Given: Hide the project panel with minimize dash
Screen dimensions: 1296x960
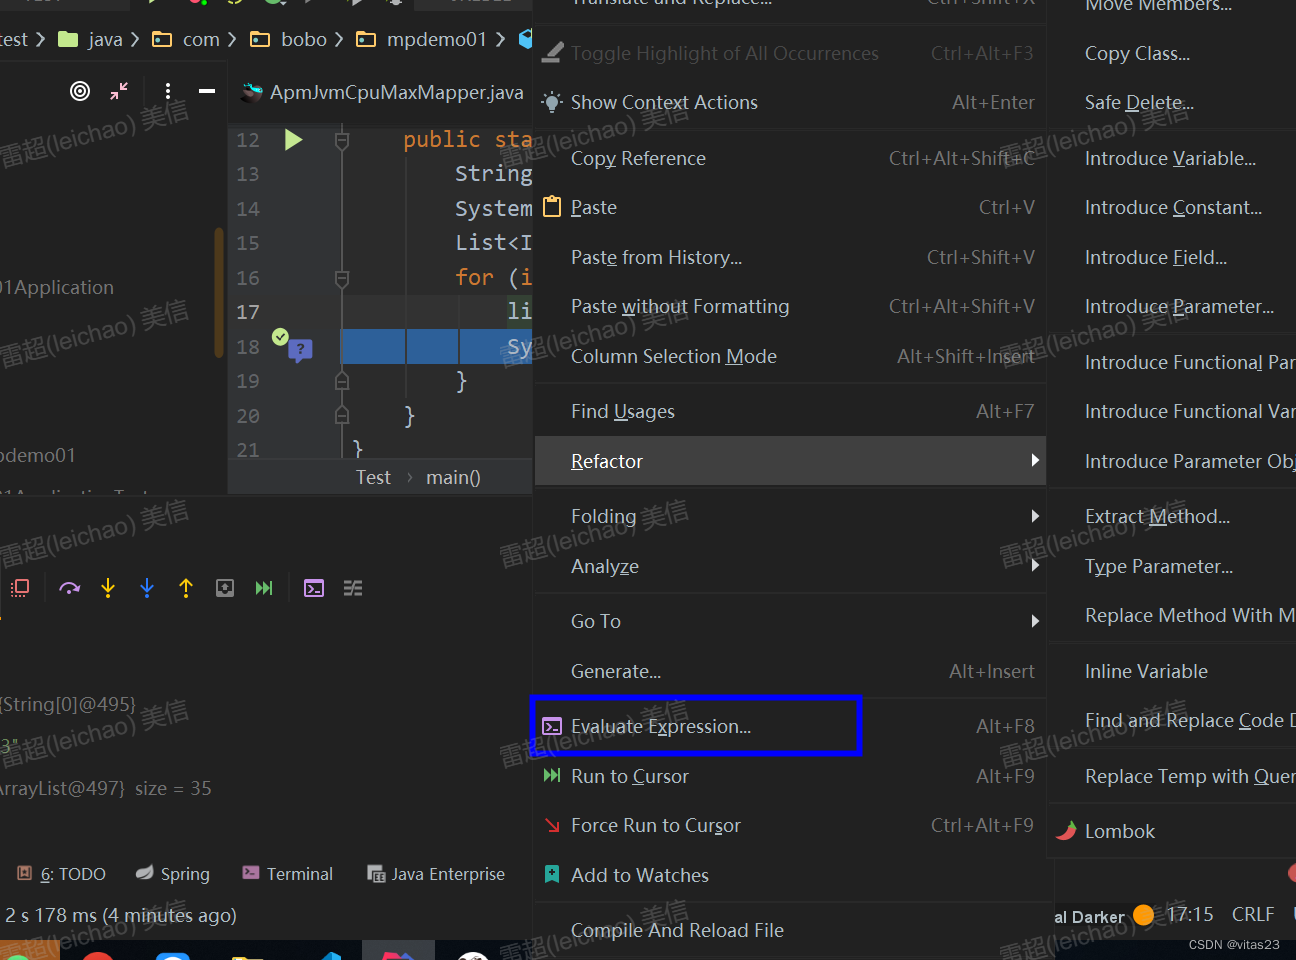Looking at the screenshot, I should tap(207, 91).
